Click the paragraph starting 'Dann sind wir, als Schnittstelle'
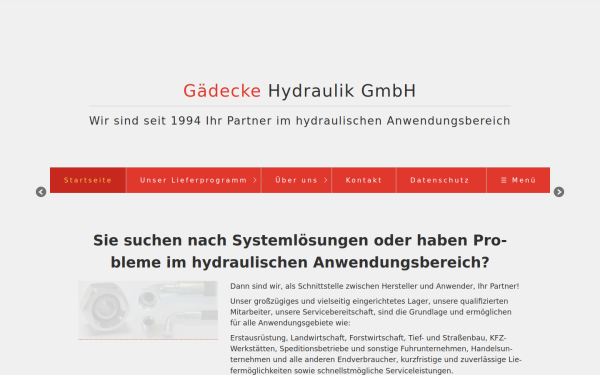 [375, 286]
